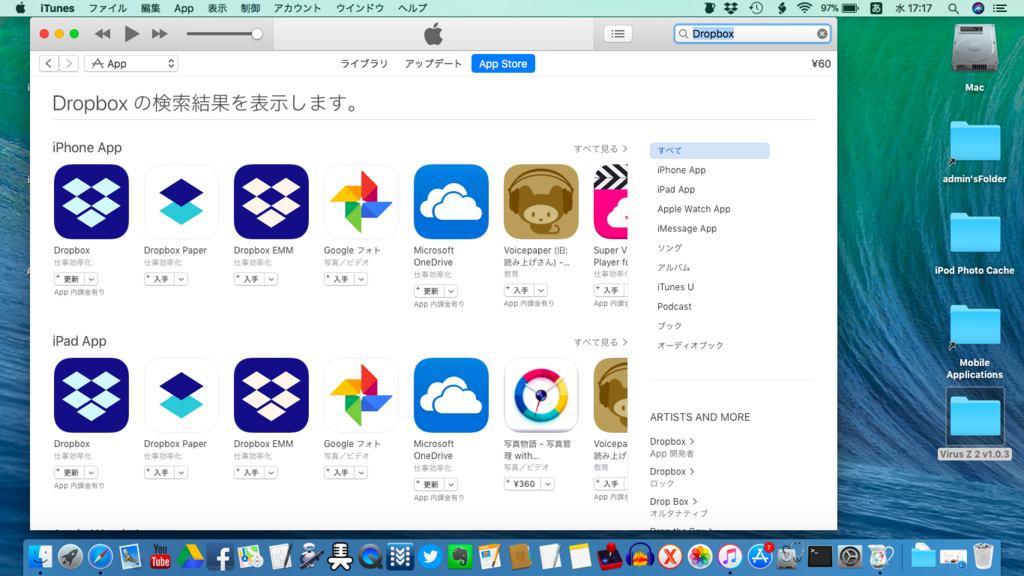Click the rewind button in iTunes
Viewport: 1024px width, 576px height.
coord(103,34)
